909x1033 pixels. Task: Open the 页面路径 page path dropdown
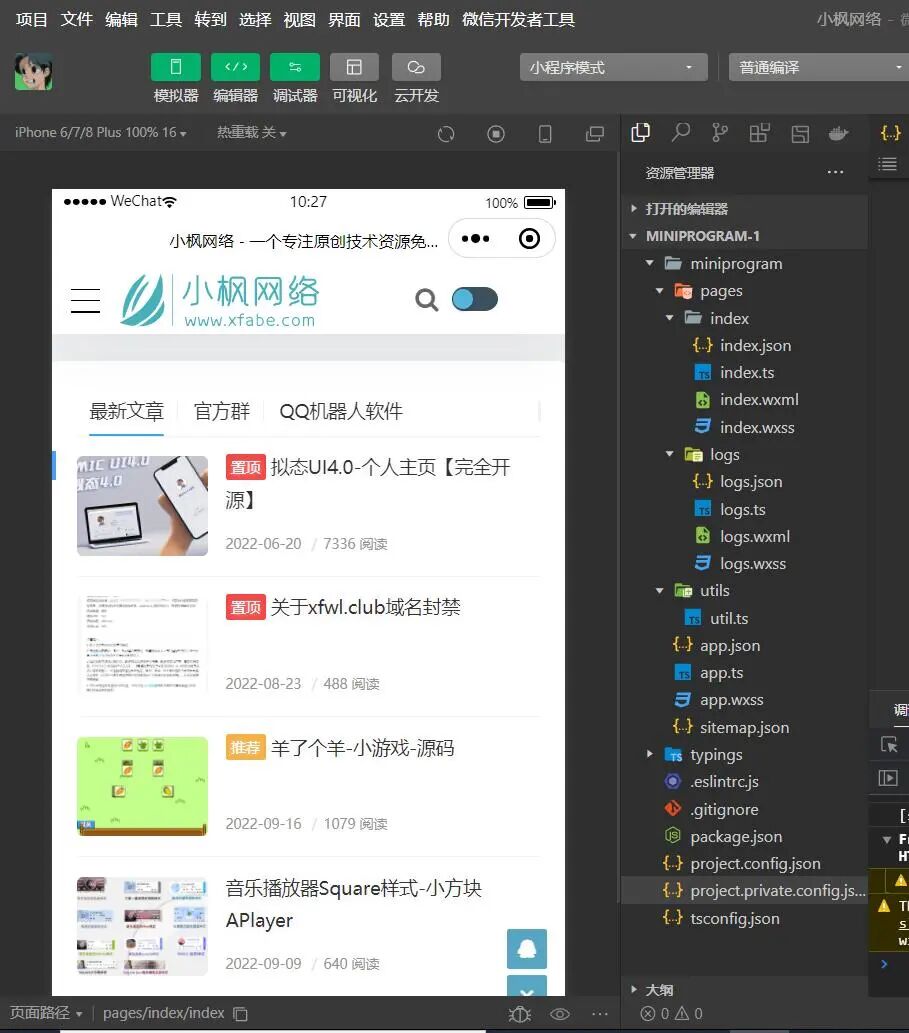pyautogui.click(x=45, y=1013)
